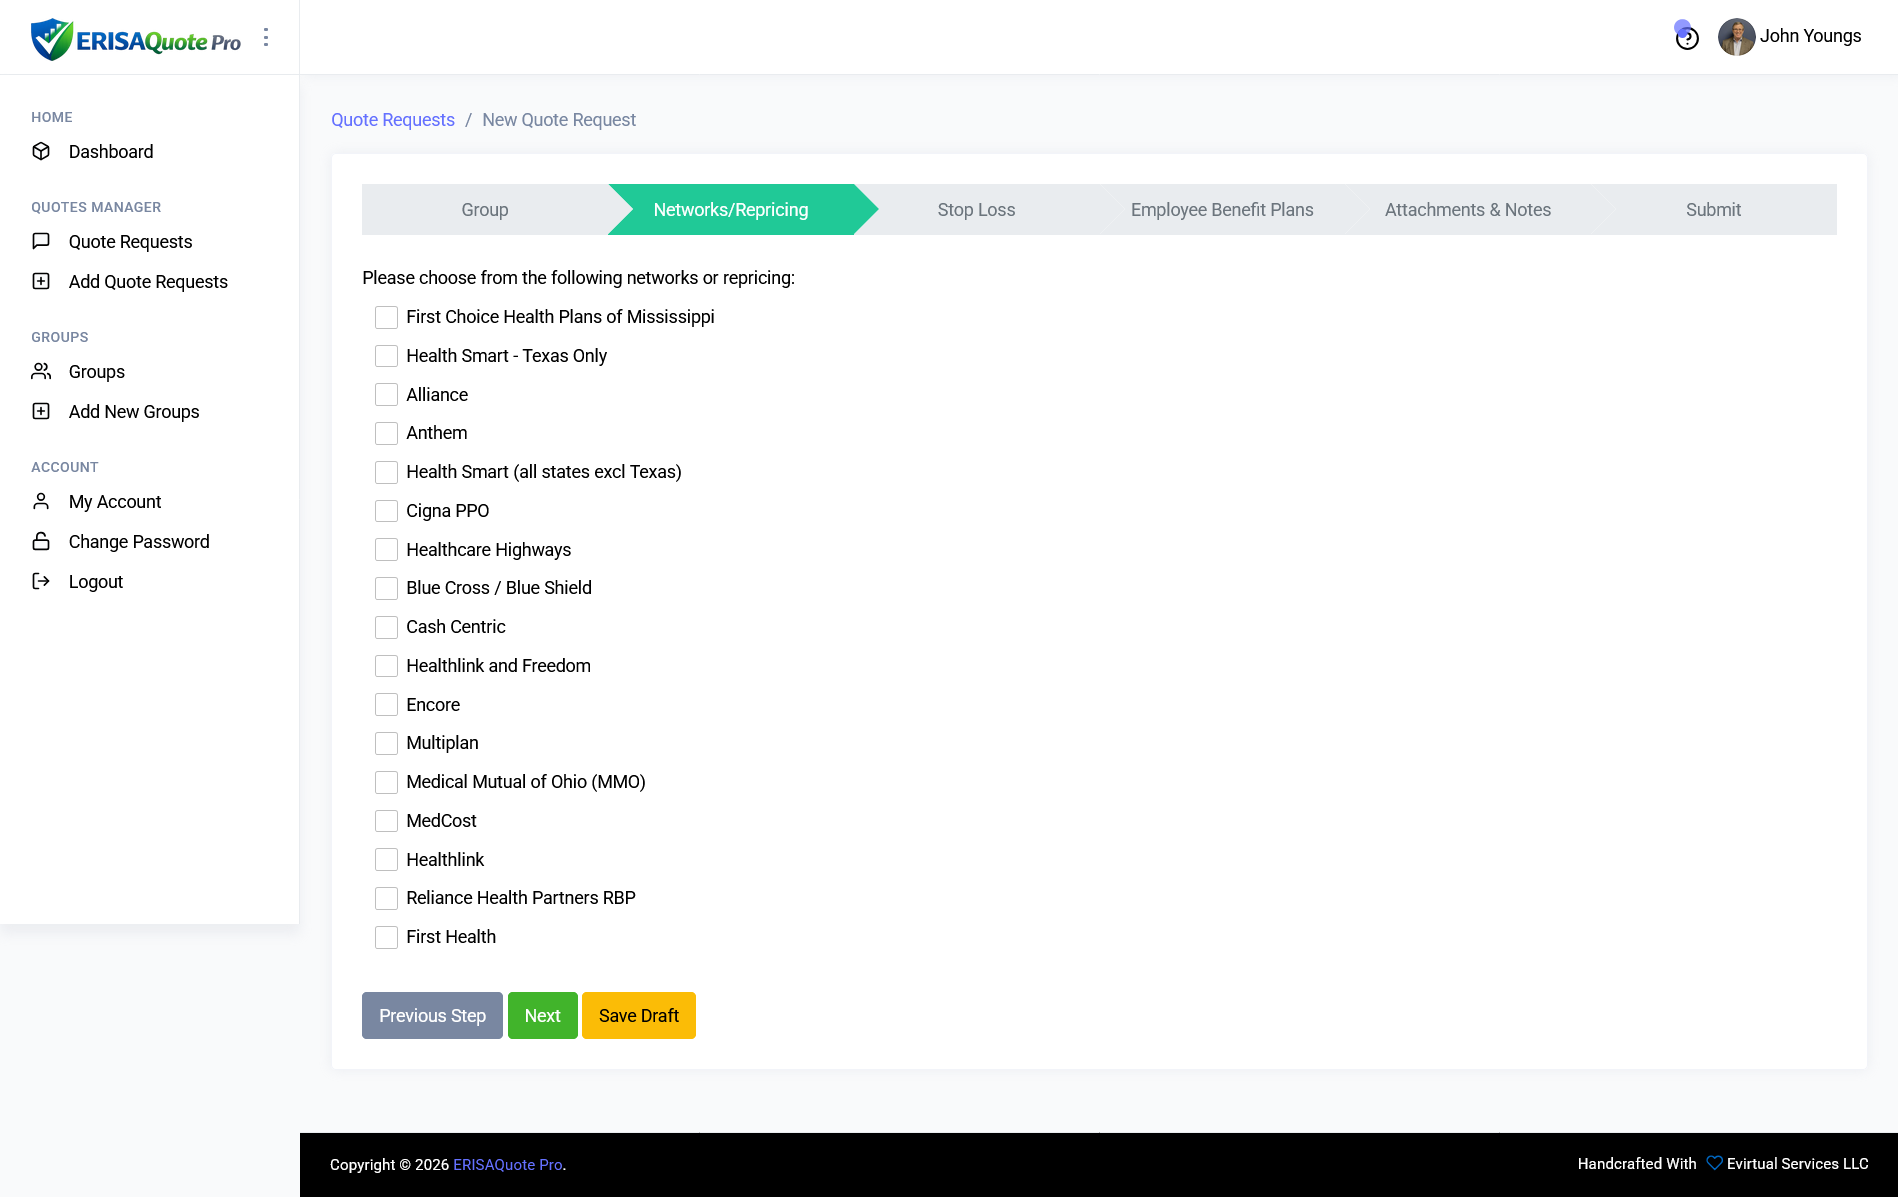Click the Logout arrow icon

(41, 581)
